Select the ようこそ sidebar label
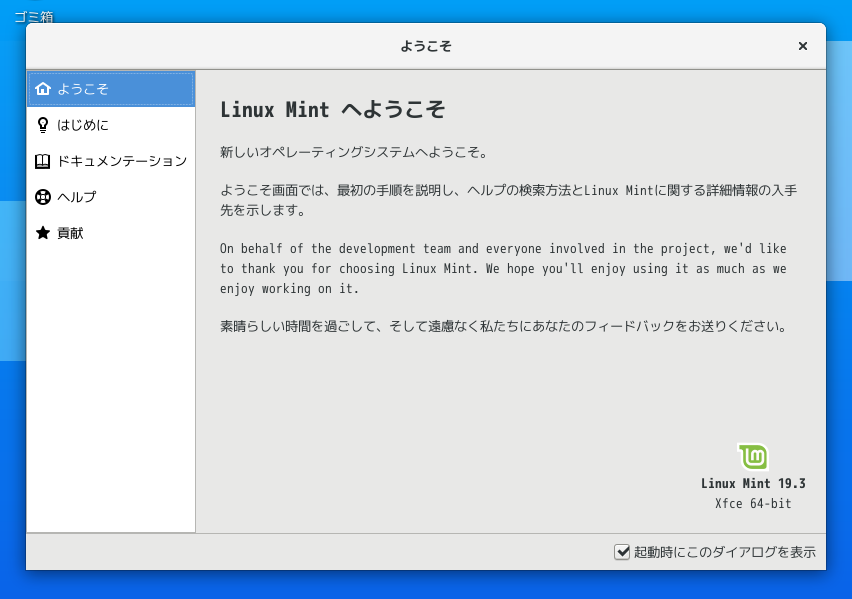852x599 pixels. pyautogui.click(x=83, y=89)
